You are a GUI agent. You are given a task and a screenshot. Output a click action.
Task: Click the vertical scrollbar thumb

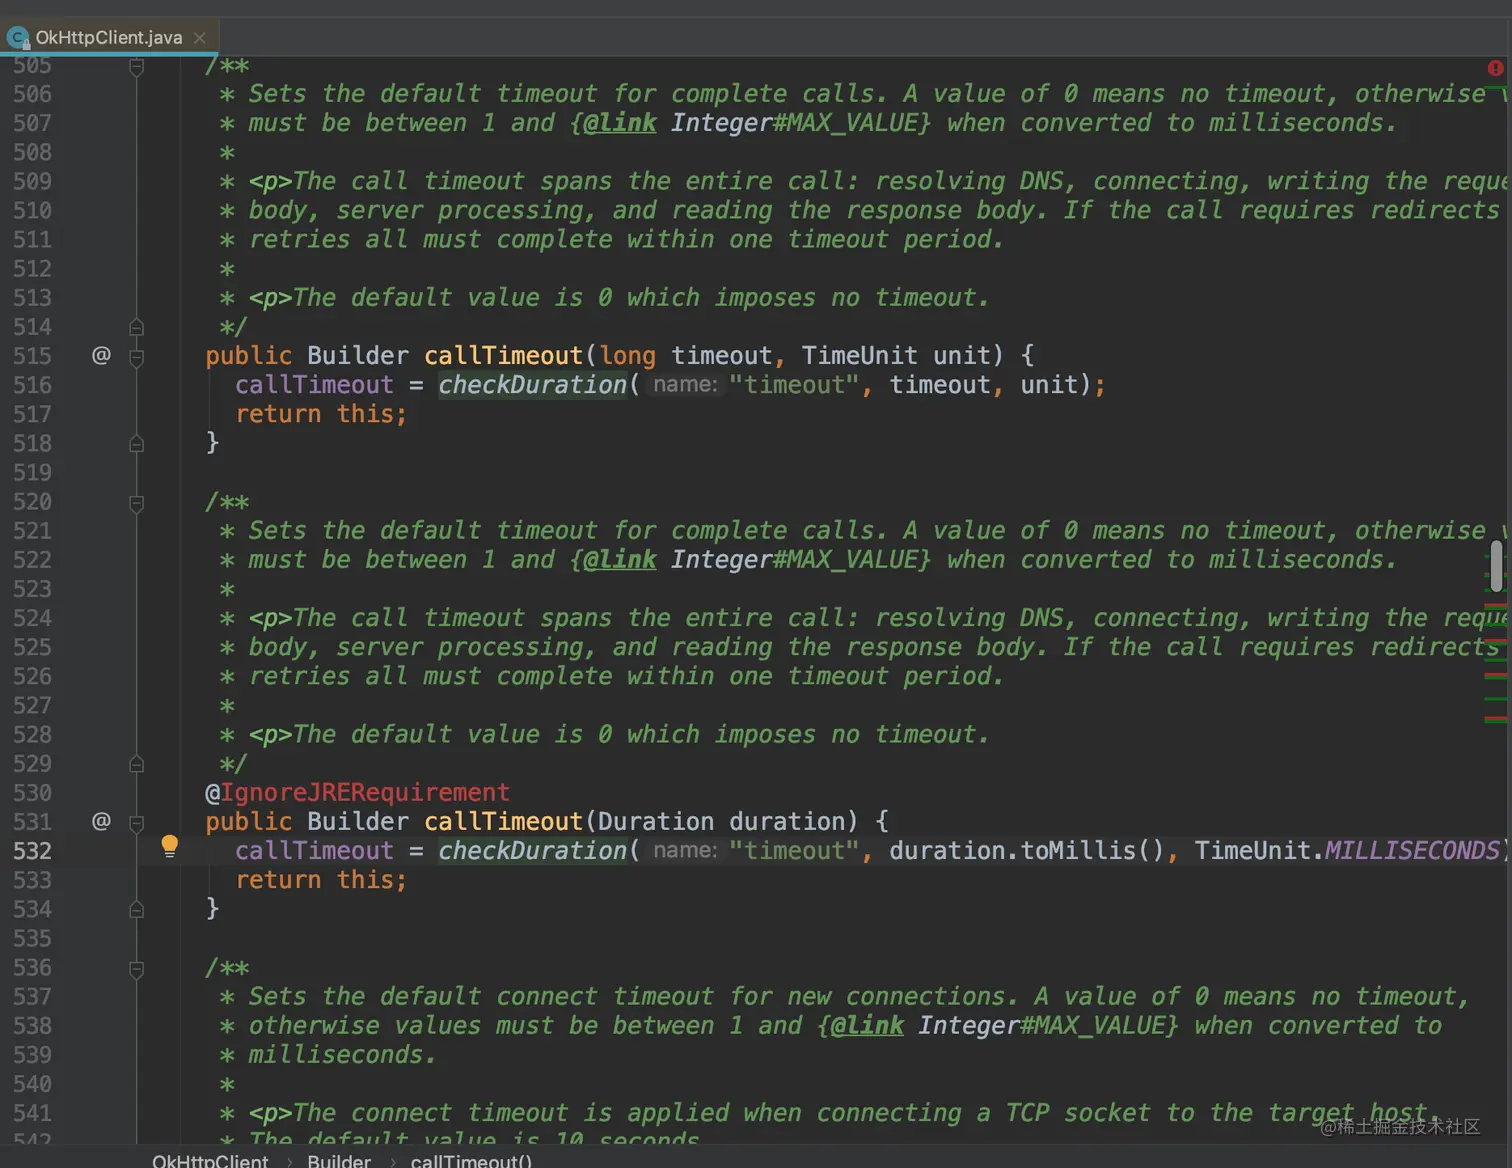(1496, 566)
